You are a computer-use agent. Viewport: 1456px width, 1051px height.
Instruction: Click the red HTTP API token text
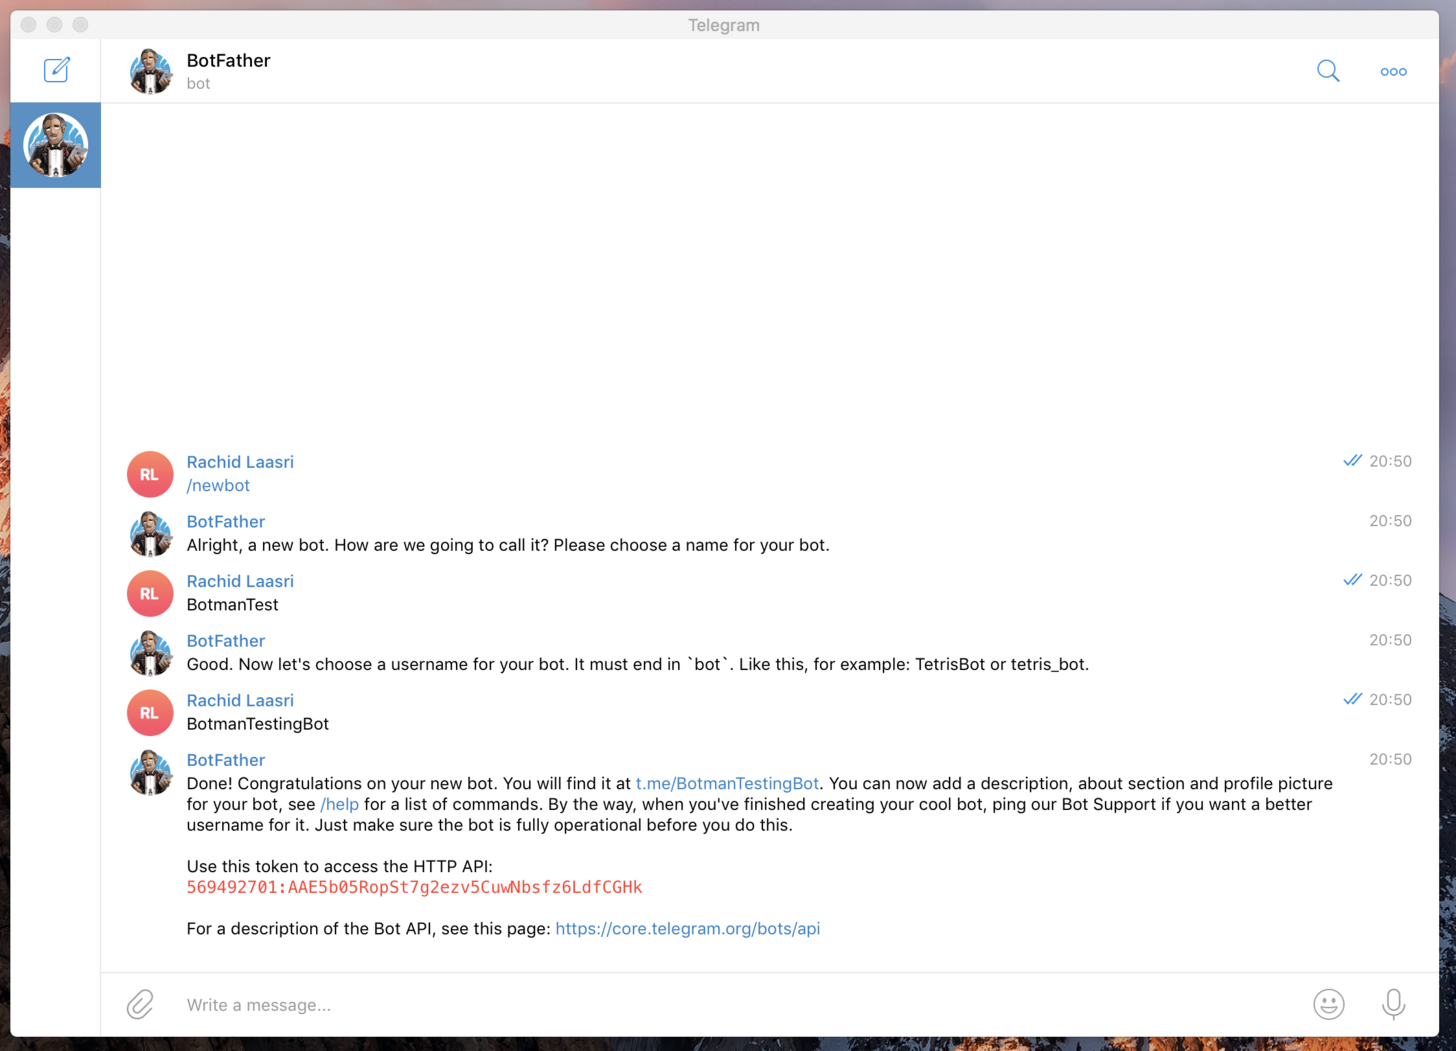[414, 887]
